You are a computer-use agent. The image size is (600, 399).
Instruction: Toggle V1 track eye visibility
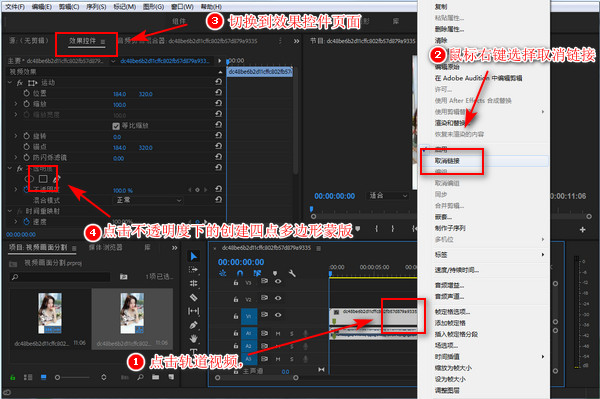(x=278, y=315)
